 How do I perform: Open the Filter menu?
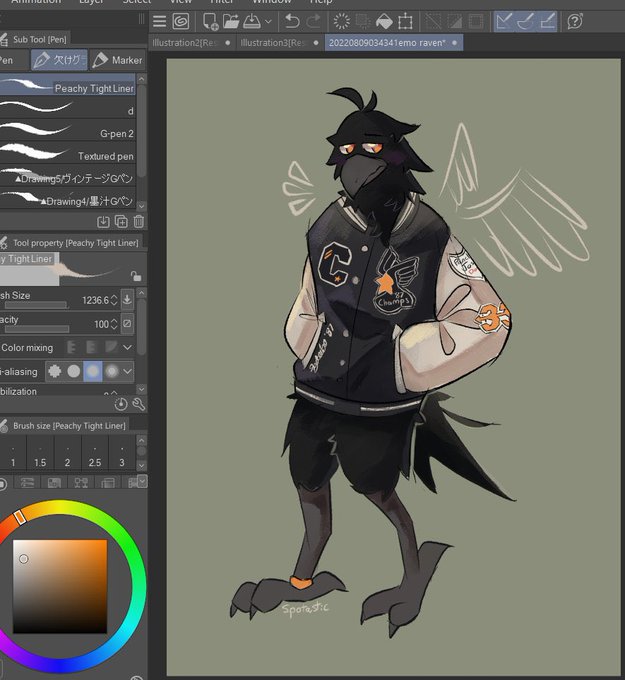pyautogui.click(x=222, y=2)
